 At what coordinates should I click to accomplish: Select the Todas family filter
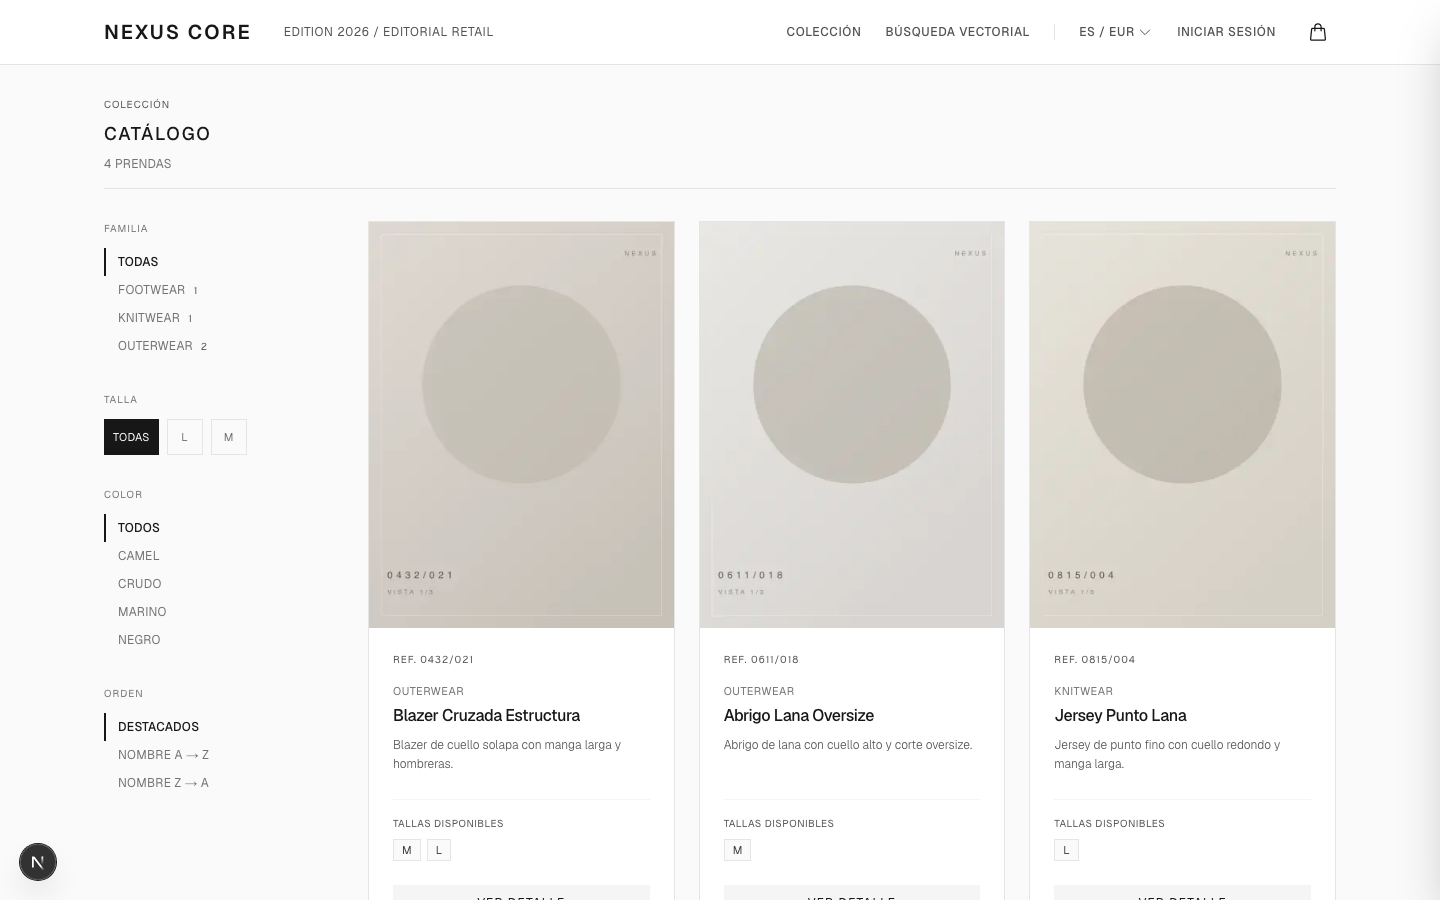point(138,262)
